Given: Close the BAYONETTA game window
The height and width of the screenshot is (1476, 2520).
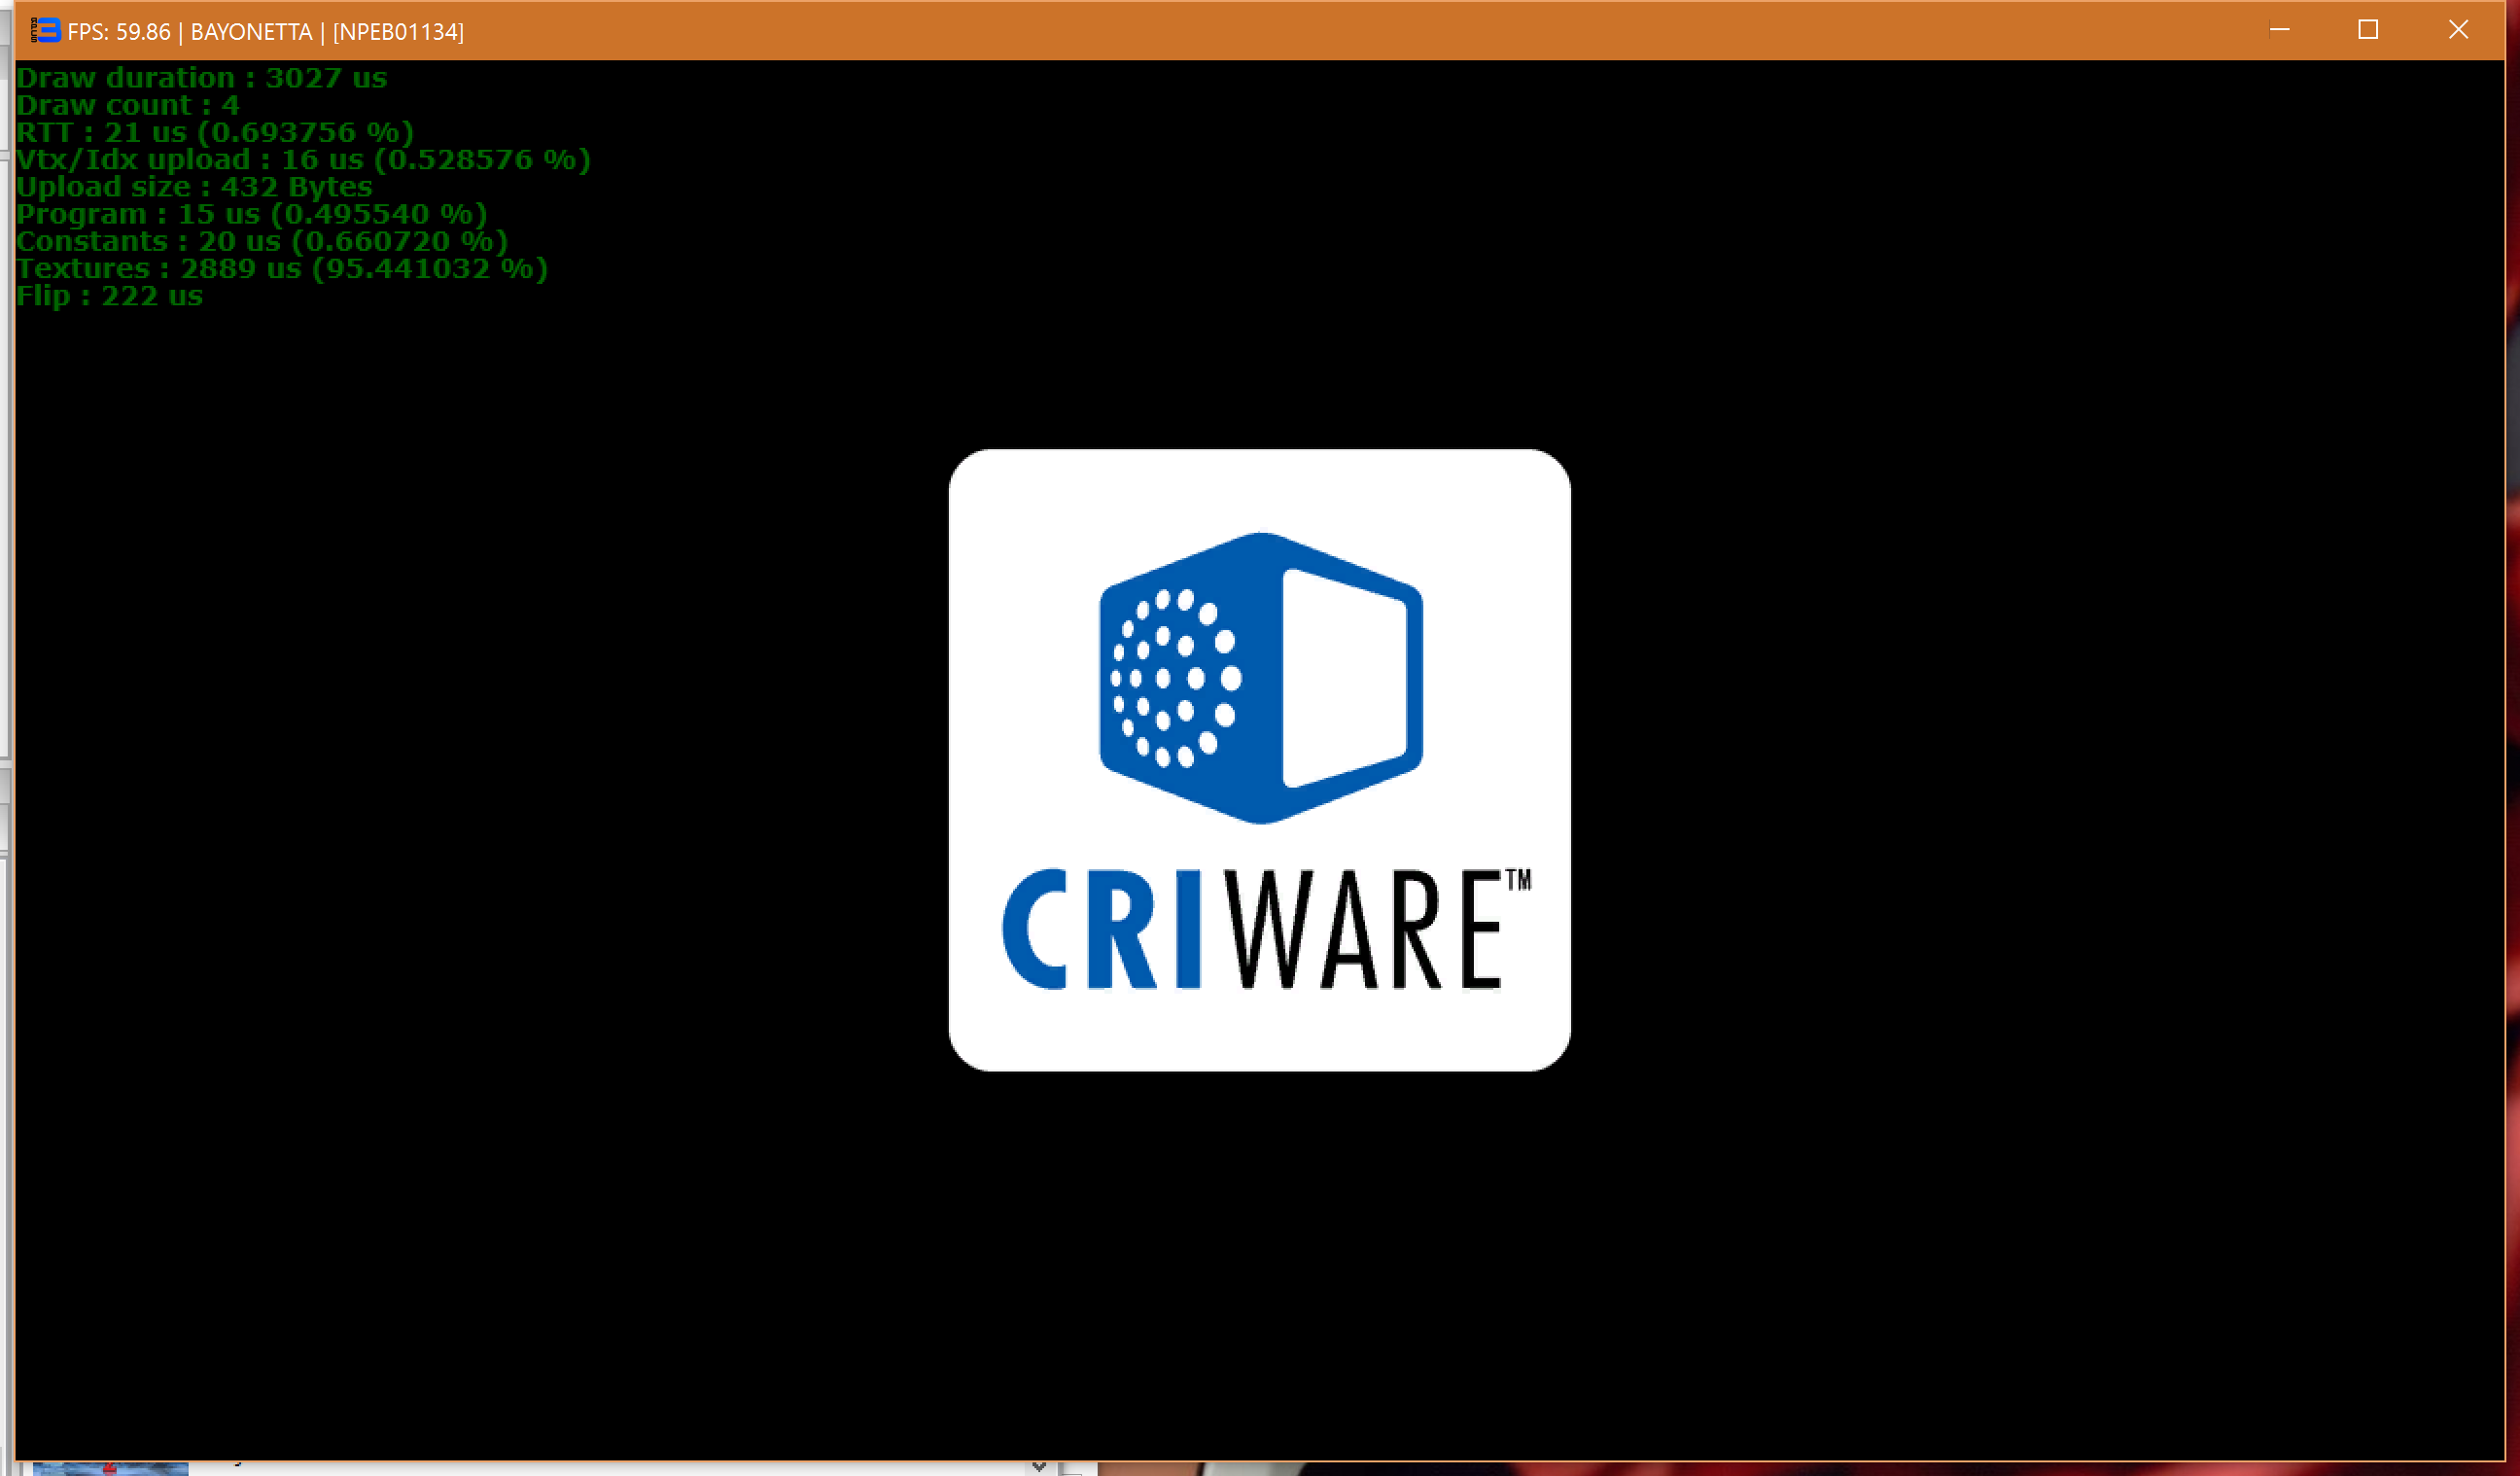Looking at the screenshot, I should (x=2458, y=30).
